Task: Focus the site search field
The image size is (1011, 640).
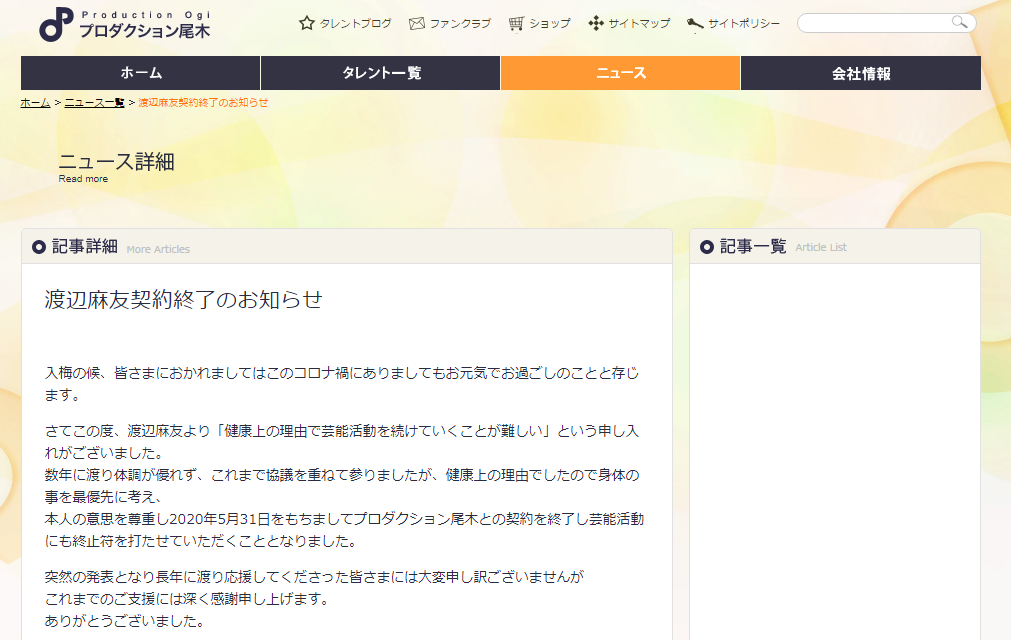Action: pyautogui.click(x=887, y=23)
